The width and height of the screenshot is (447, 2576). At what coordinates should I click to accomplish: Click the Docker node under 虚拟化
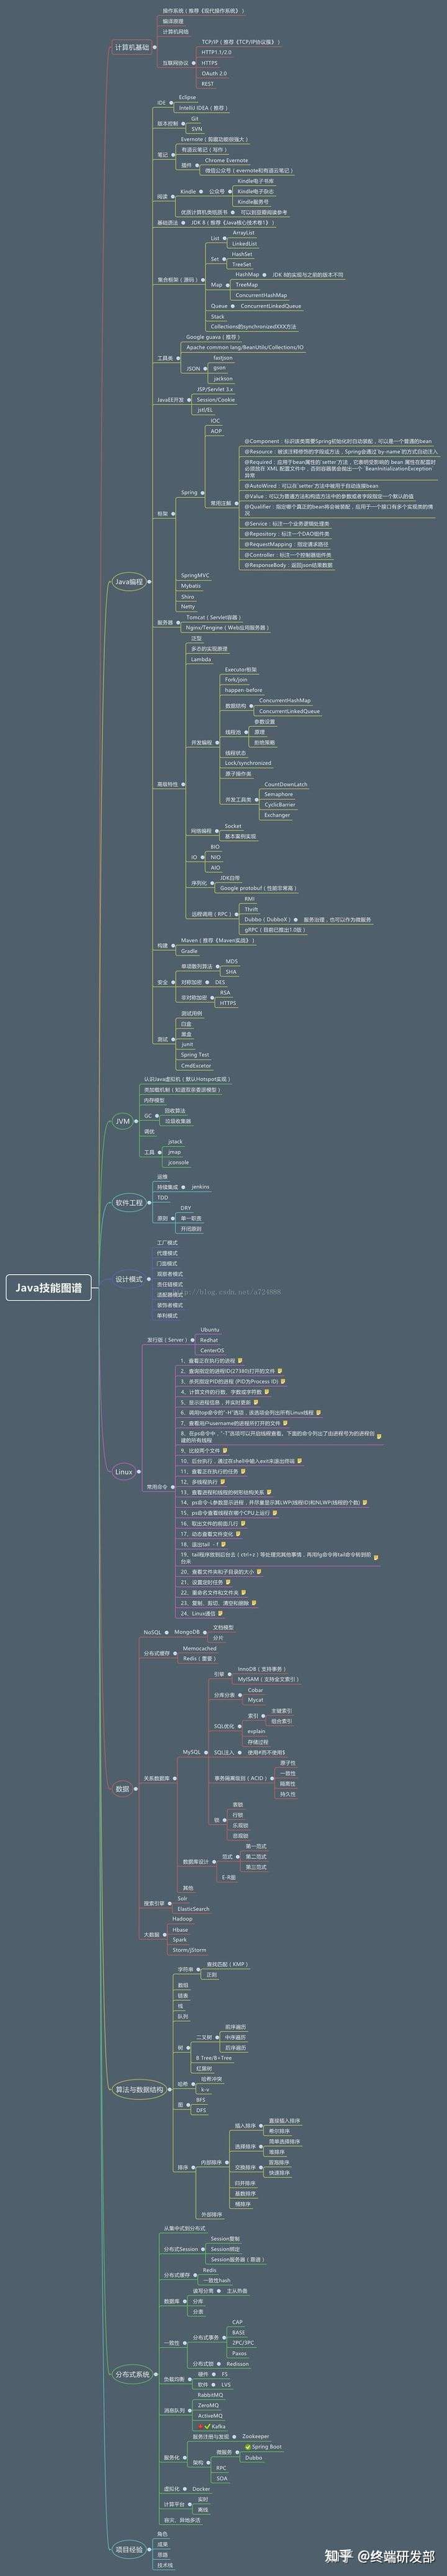pyautogui.click(x=201, y=2489)
